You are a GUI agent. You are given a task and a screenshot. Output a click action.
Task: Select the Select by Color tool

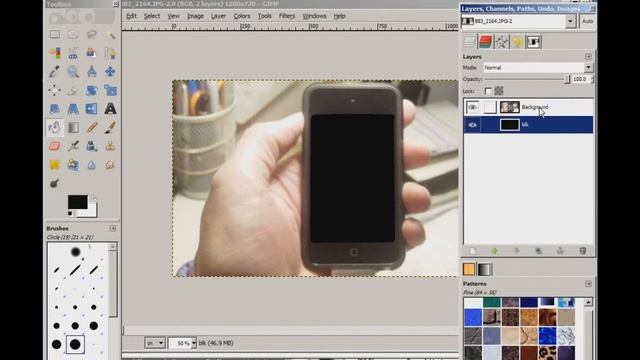click(x=55, y=53)
